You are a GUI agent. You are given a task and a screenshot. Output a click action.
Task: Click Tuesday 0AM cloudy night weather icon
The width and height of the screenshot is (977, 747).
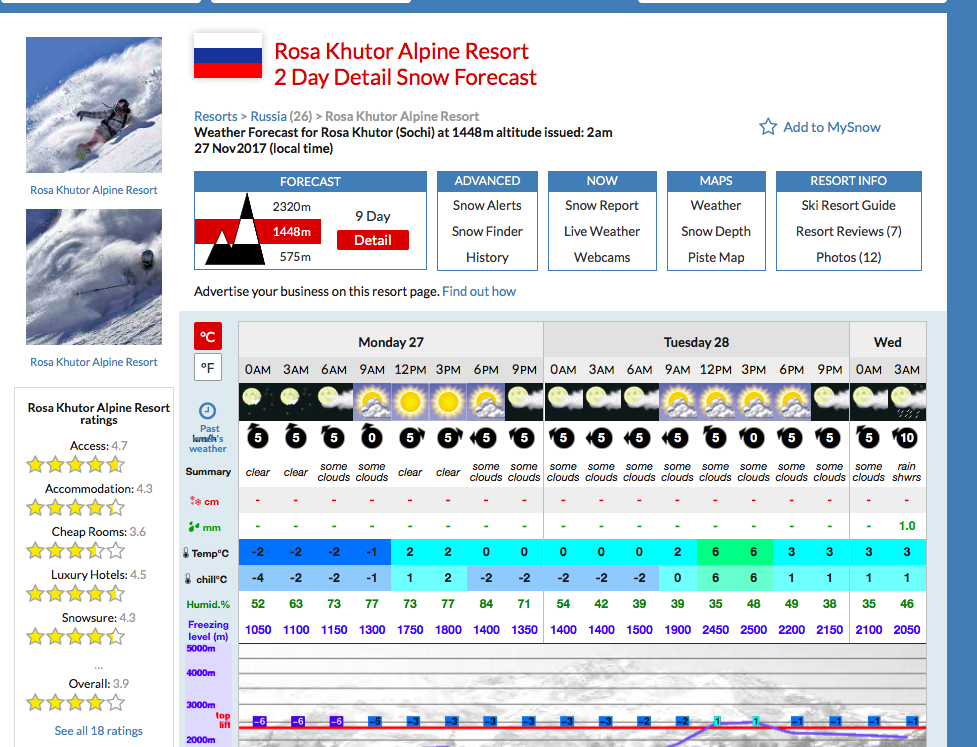point(563,402)
